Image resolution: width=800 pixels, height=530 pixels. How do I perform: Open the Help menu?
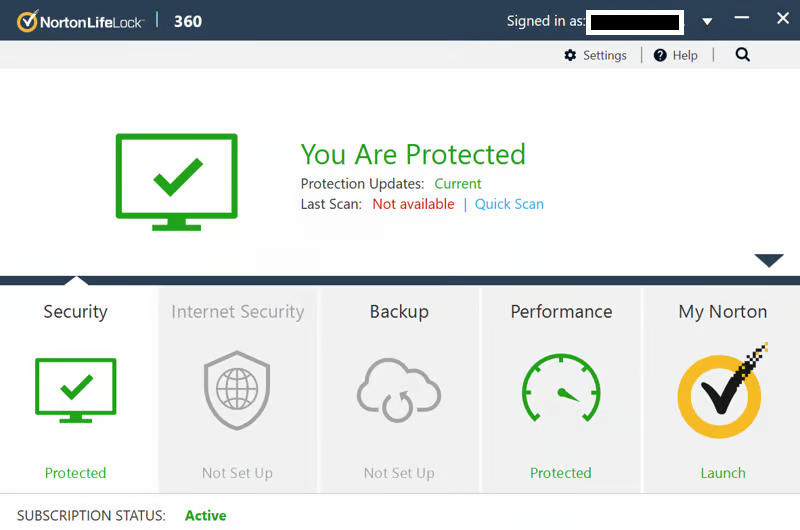point(676,56)
